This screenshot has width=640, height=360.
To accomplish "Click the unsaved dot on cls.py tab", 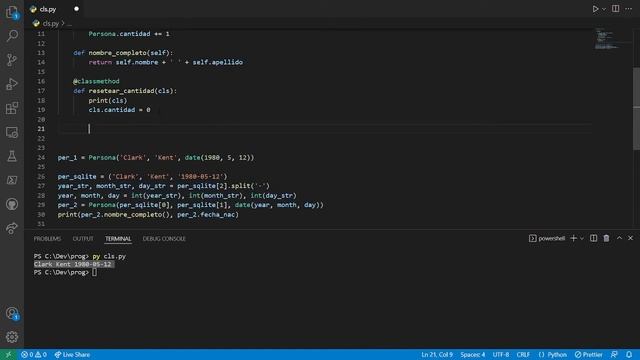I will coord(76,9).
